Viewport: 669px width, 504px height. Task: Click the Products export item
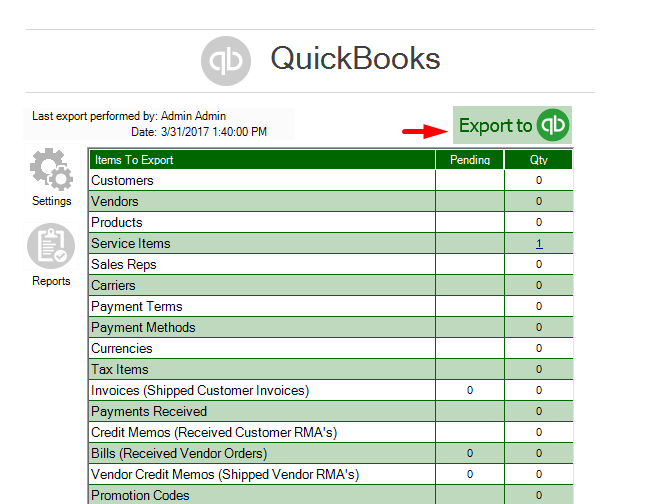click(x=117, y=223)
